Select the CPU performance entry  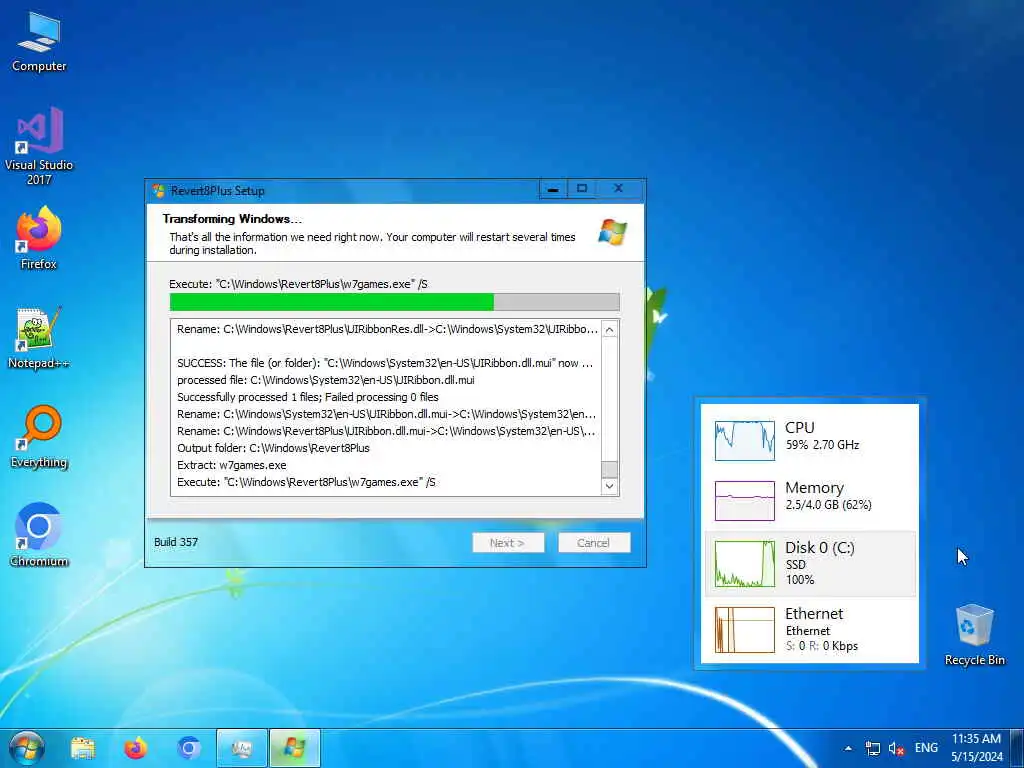pyautogui.click(x=810, y=440)
